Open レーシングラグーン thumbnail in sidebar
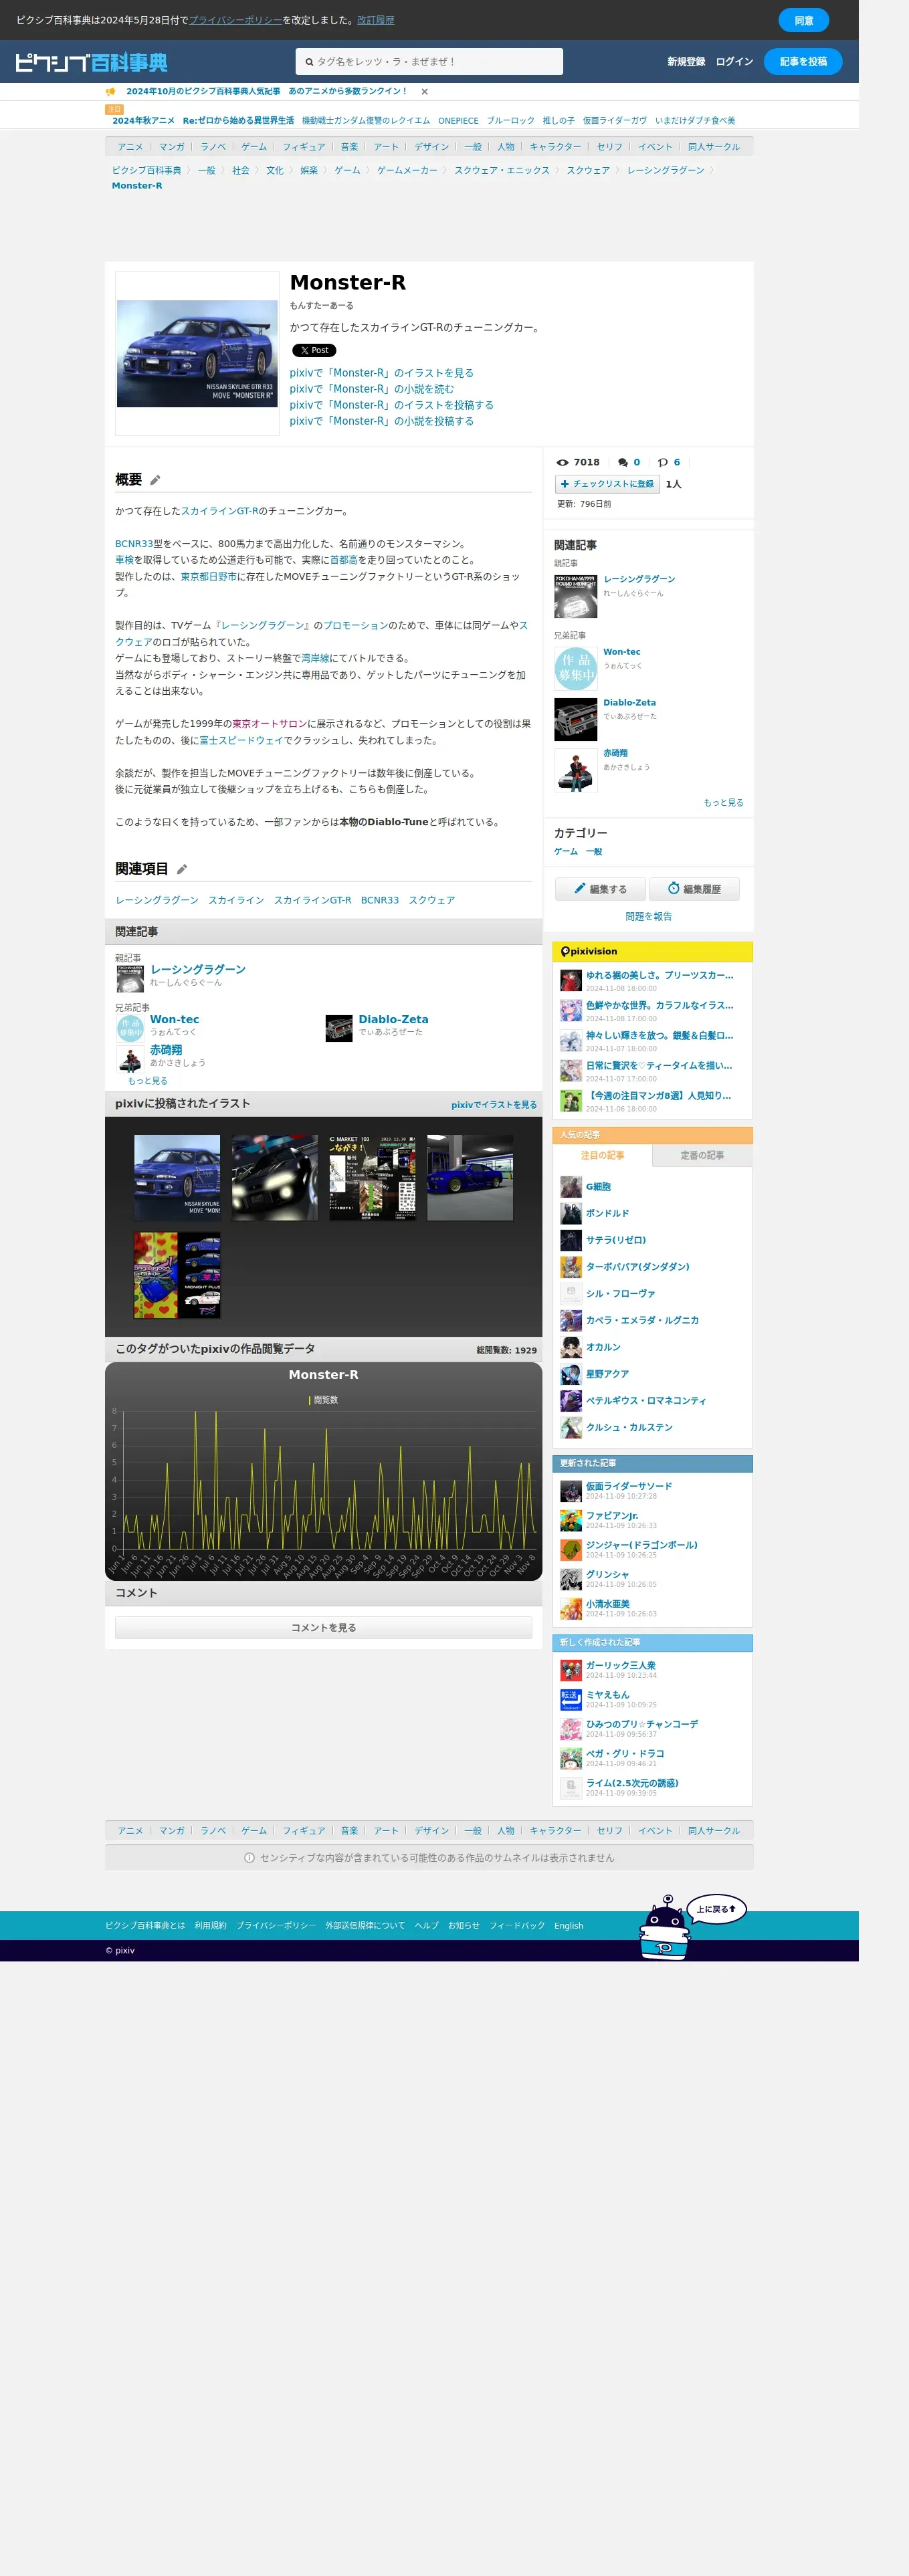 [576, 596]
